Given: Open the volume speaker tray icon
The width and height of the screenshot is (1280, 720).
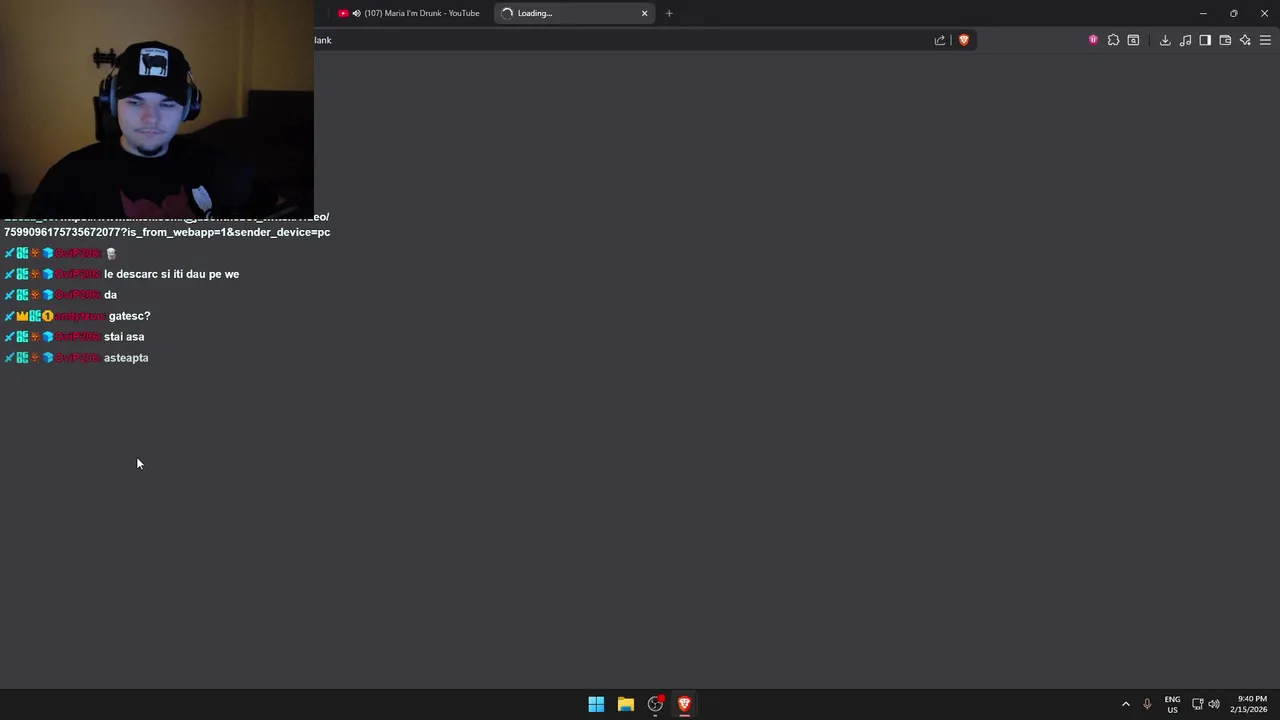Looking at the screenshot, I should (x=1214, y=704).
